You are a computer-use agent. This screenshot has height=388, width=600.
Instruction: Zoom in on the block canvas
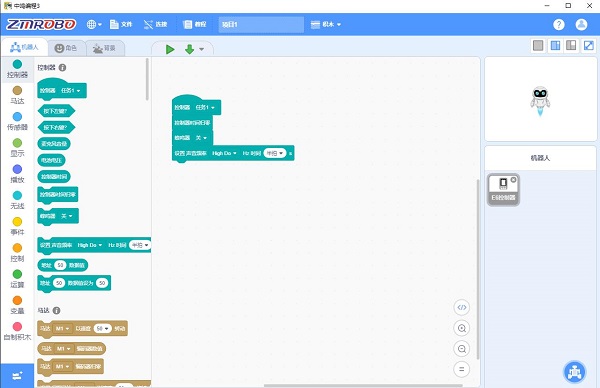(462, 328)
